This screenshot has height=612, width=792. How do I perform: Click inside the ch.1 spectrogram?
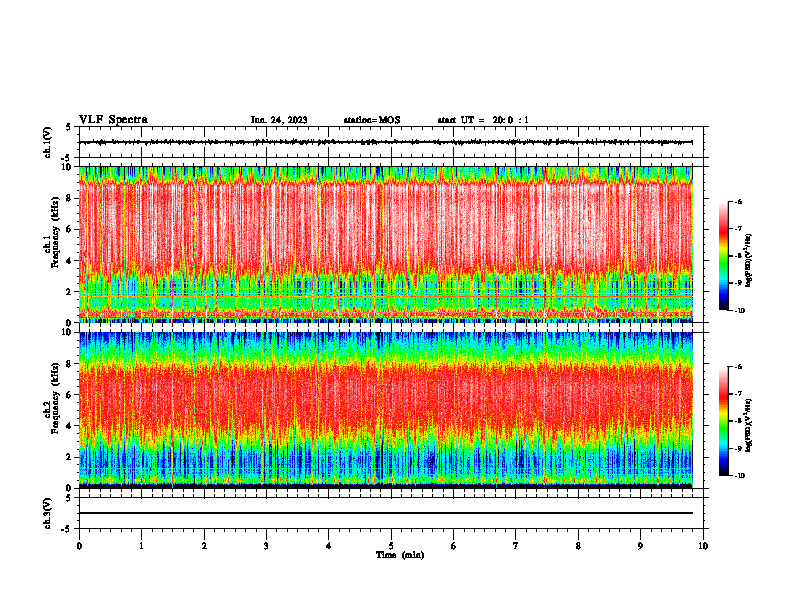(x=386, y=244)
